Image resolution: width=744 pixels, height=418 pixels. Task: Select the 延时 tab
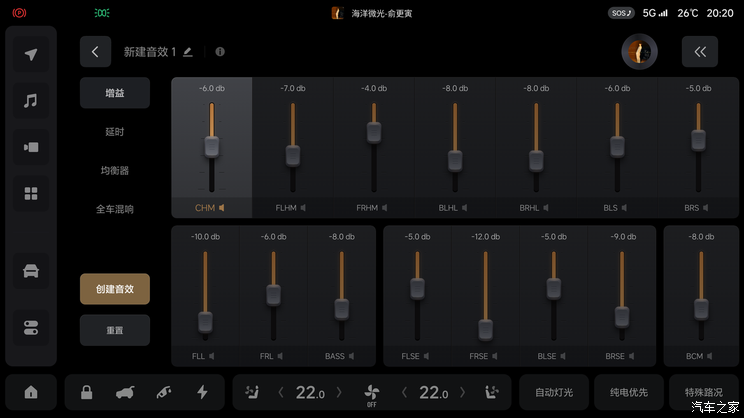[x=114, y=132]
